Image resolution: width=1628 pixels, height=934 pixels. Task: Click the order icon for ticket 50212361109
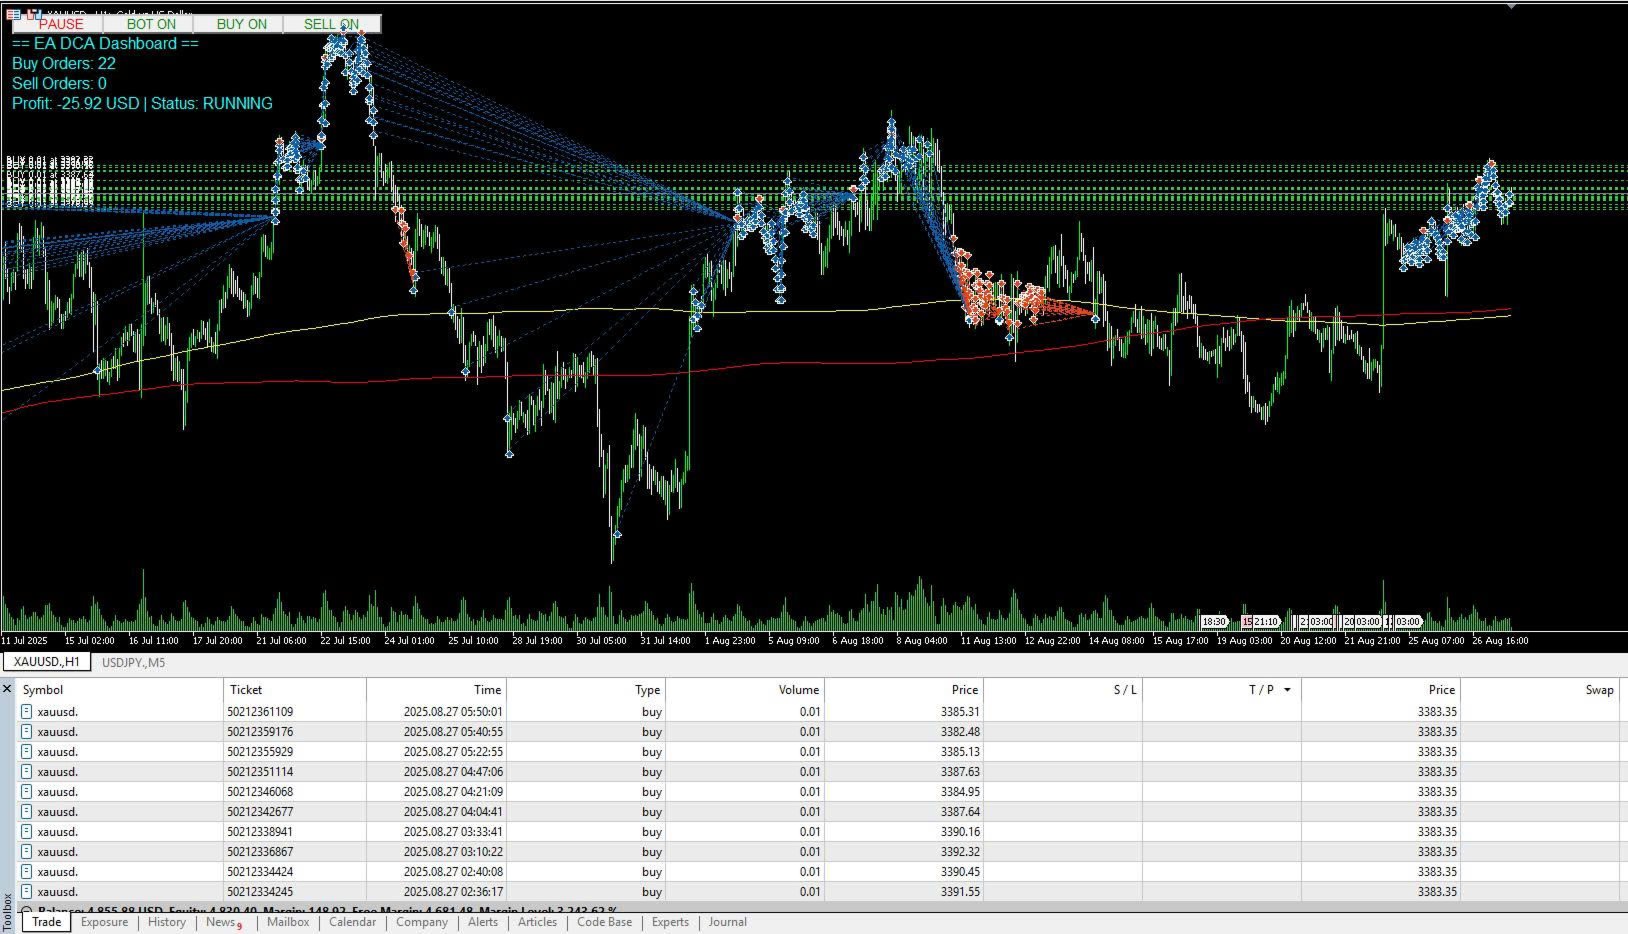pos(27,712)
